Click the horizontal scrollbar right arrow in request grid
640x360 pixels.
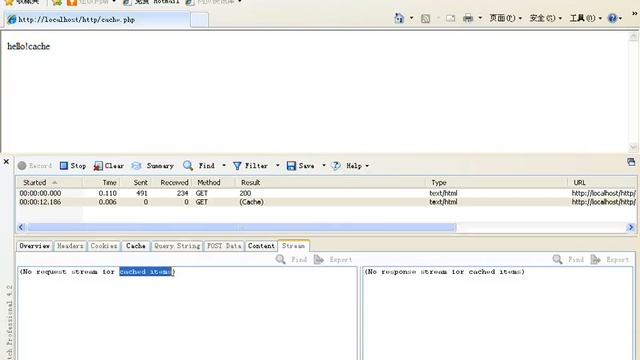pyautogui.click(x=631, y=227)
